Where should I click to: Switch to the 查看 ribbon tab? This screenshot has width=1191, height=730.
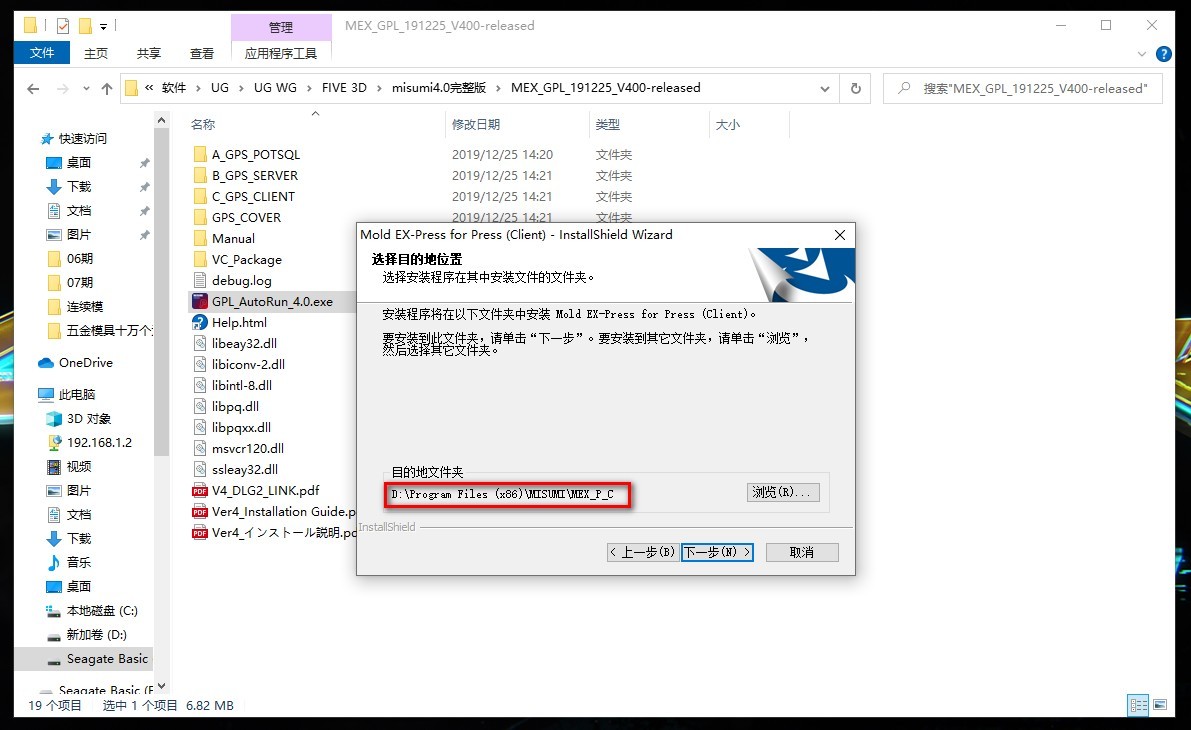pyautogui.click(x=201, y=53)
